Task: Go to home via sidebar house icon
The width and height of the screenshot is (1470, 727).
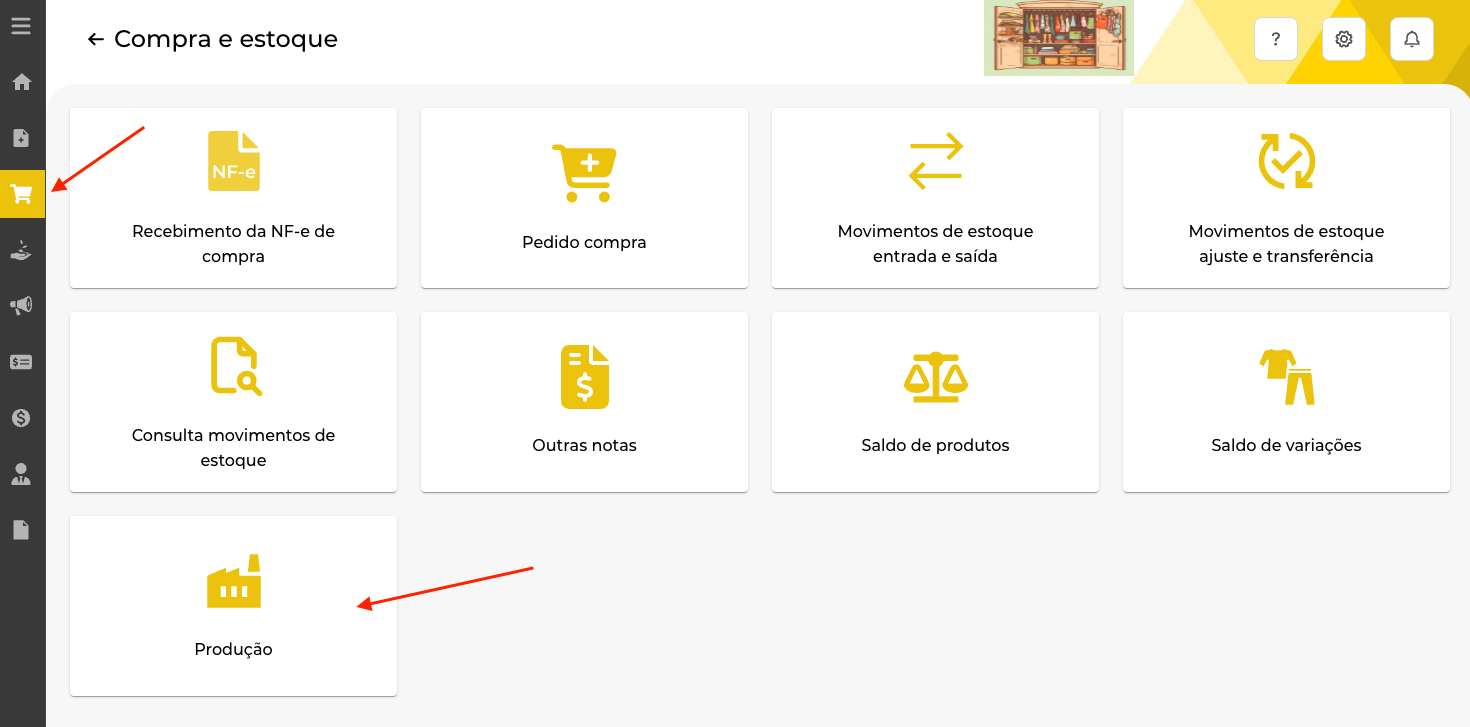Action: tap(21, 82)
